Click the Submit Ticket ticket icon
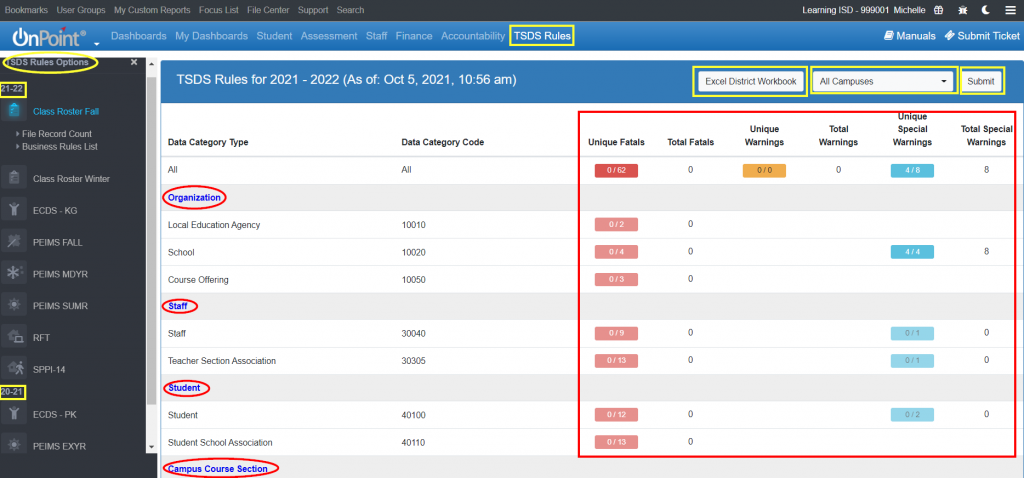This screenshot has width=1024, height=478. pos(949,36)
